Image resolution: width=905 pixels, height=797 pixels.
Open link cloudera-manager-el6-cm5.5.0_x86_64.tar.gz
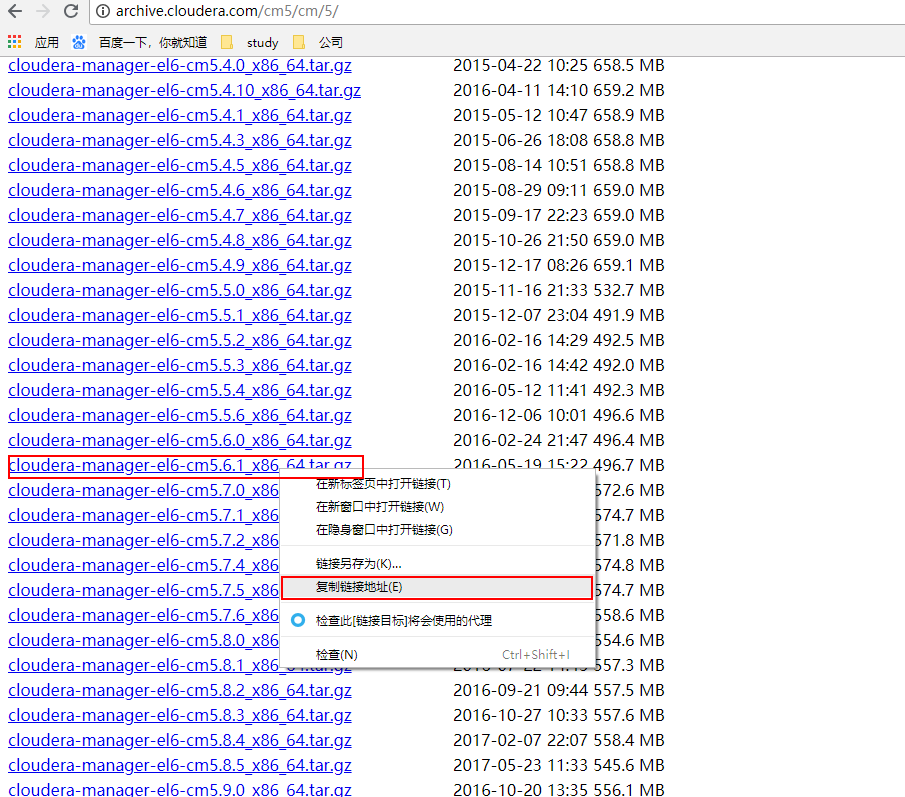pyautogui.click(x=179, y=290)
